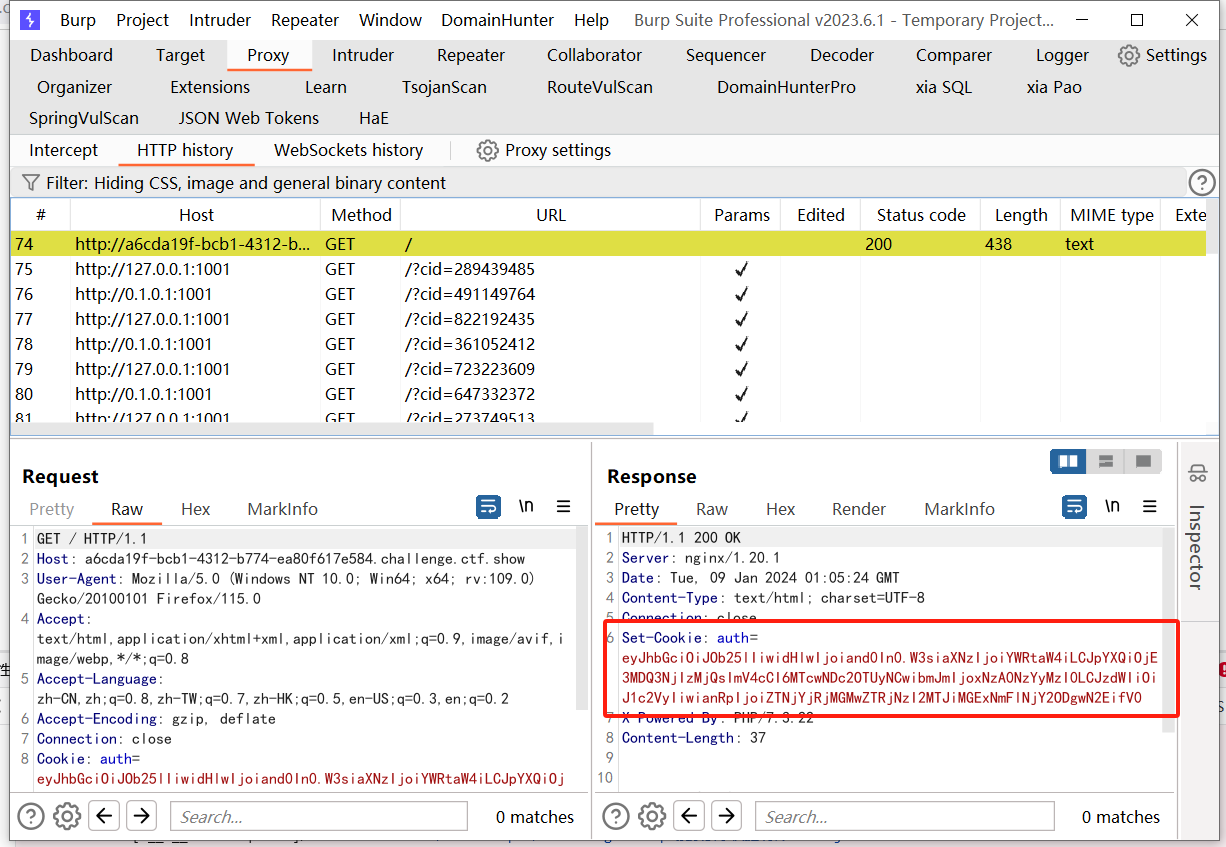Toggle \n non-printable chars in Request panel
Image resolution: width=1226 pixels, height=847 pixels.
526,507
